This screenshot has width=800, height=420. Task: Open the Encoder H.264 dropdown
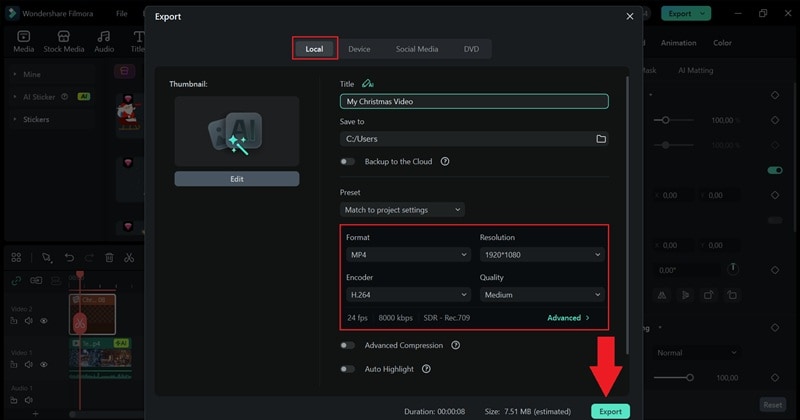point(408,294)
